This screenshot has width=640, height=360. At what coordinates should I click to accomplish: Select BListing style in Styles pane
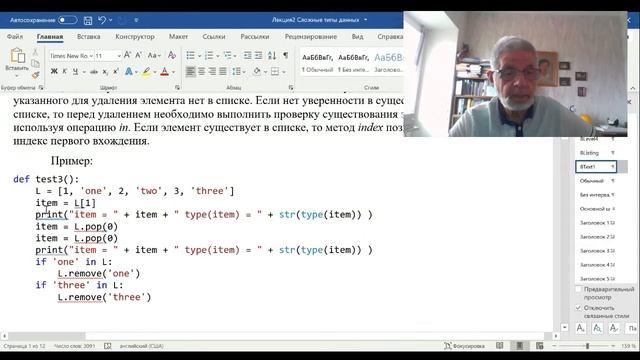click(x=596, y=153)
